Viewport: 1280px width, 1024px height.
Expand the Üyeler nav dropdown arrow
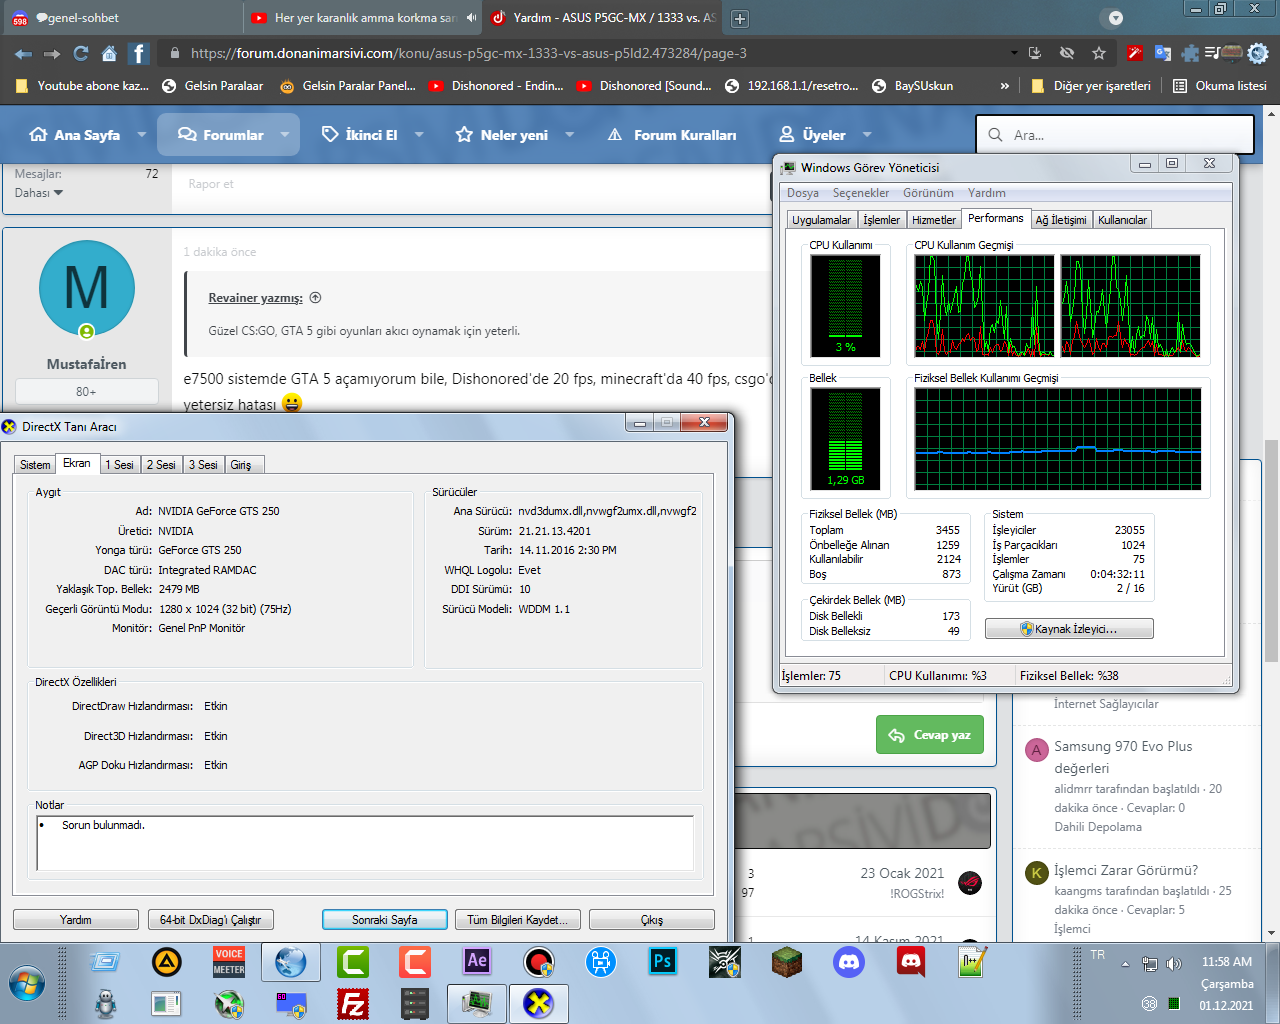tap(867, 135)
